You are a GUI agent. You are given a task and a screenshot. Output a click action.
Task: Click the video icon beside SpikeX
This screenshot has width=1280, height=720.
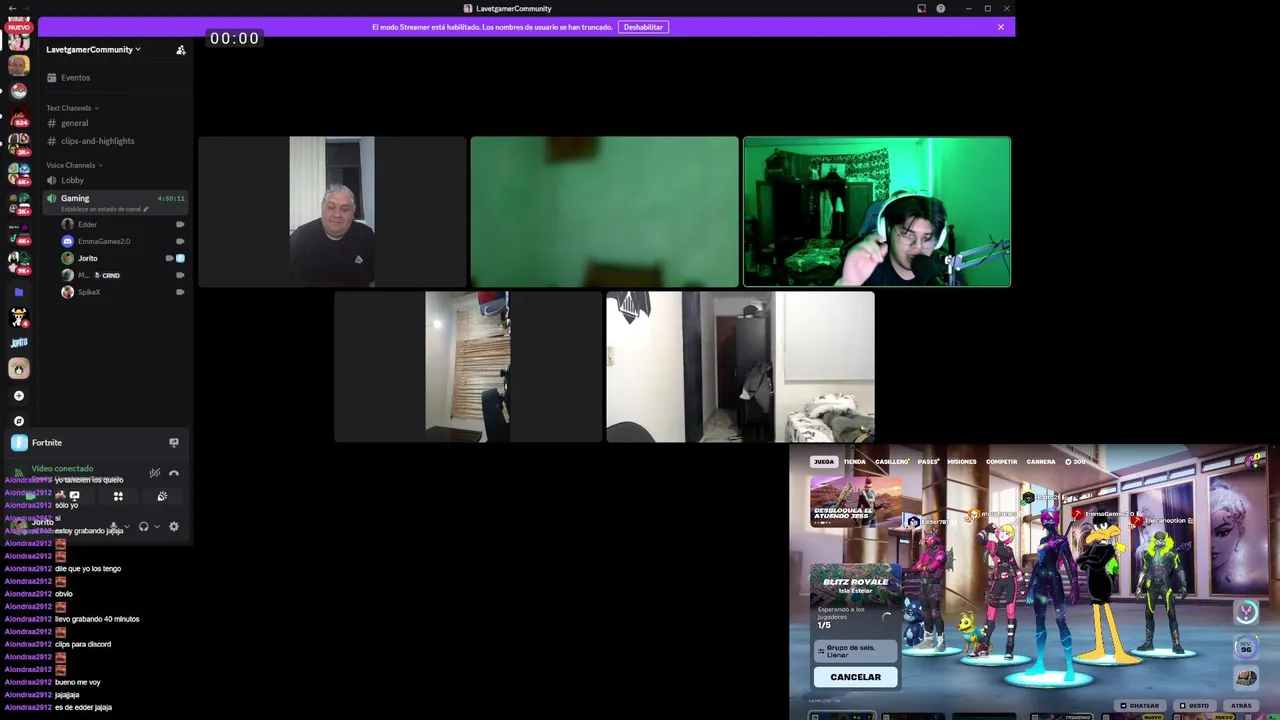pyautogui.click(x=180, y=292)
